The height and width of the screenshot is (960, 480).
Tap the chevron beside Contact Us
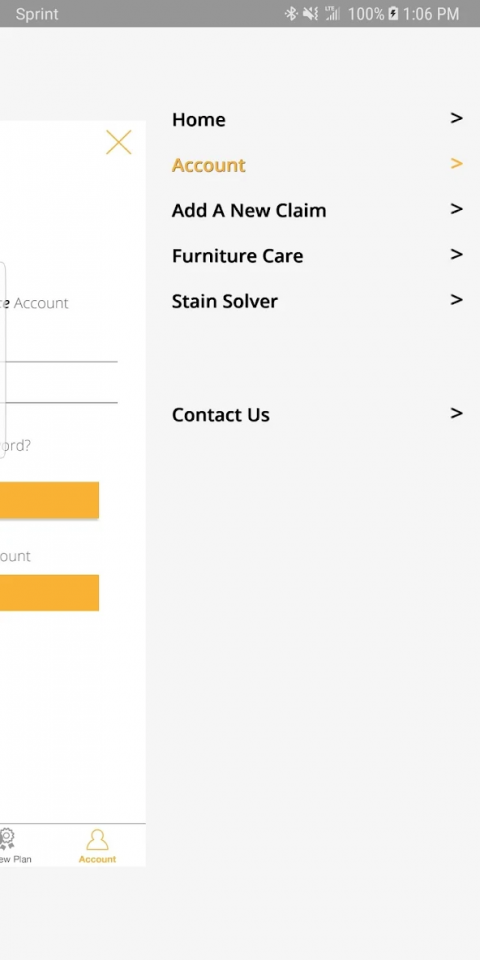[x=456, y=413]
